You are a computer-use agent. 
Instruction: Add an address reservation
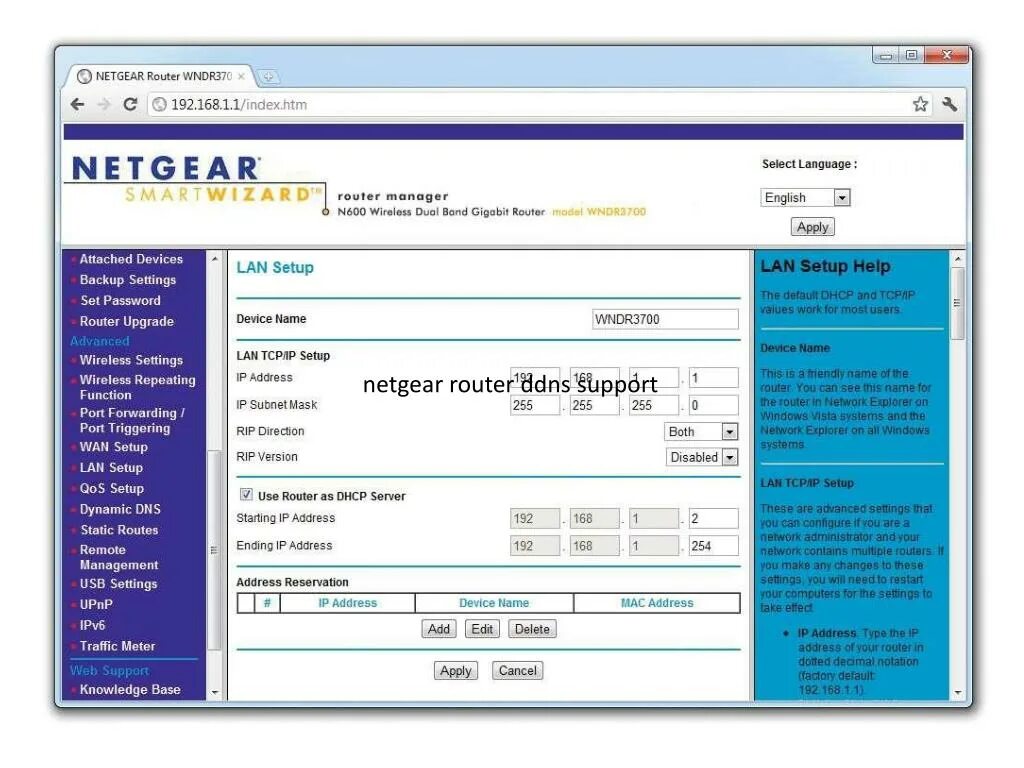(x=438, y=630)
